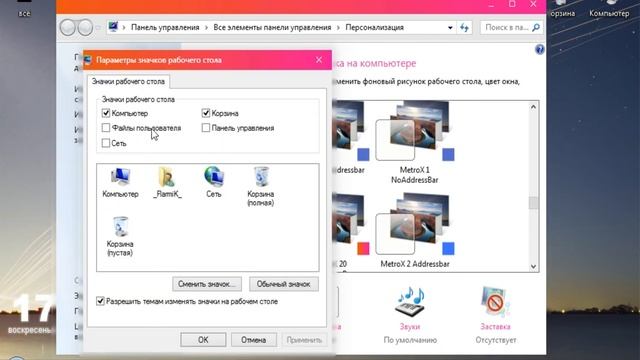Click the red-orange color swatch near 20 theme

click(363, 248)
